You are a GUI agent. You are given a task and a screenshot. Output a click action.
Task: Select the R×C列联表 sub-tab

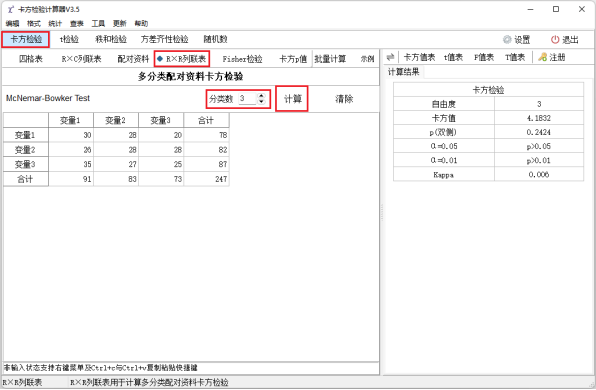(x=81, y=59)
